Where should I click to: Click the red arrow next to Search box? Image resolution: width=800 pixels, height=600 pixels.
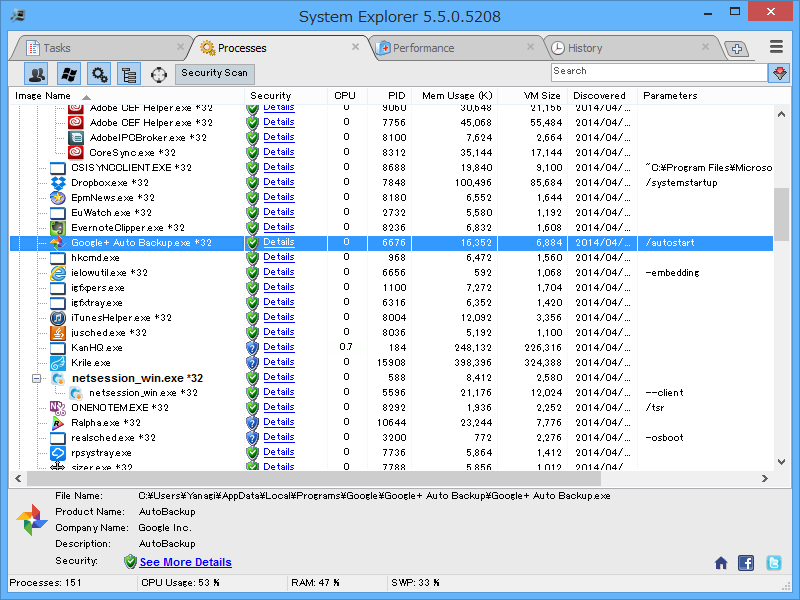coord(779,71)
